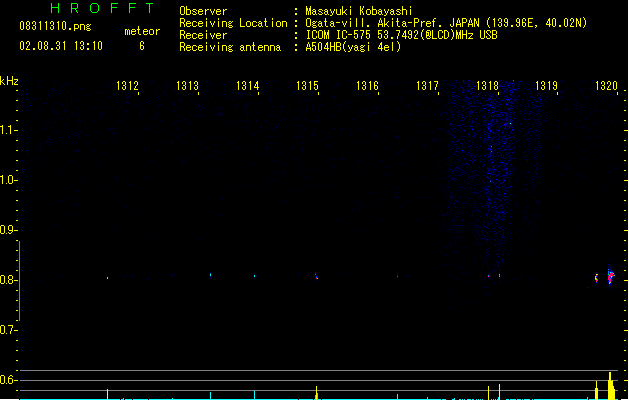The image size is (629, 400).
Task: Click the 0.6 kHz frequency label
Action: [x=8, y=380]
